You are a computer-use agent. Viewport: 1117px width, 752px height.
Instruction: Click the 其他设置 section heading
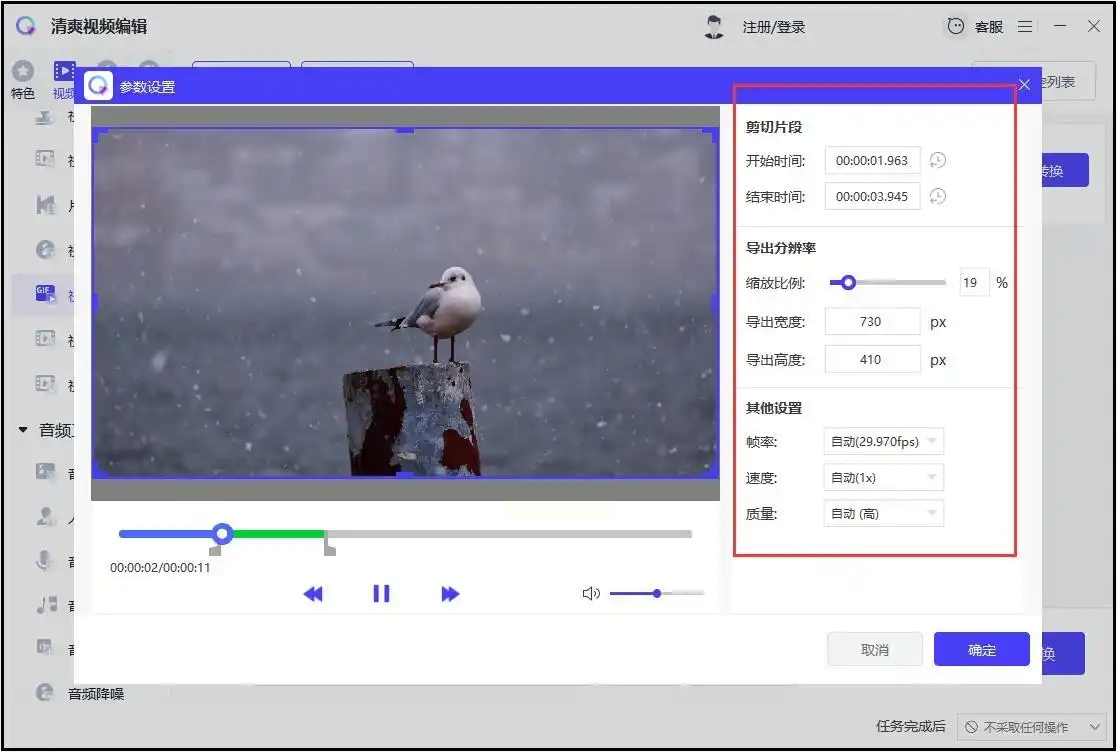(x=774, y=408)
